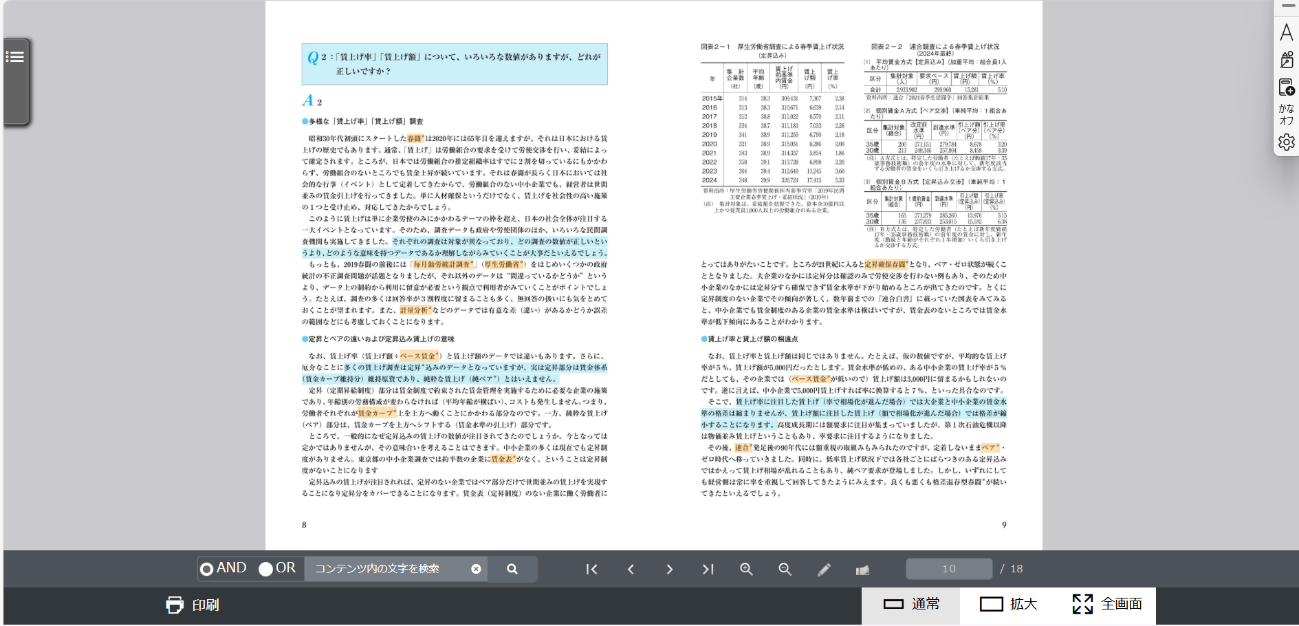Viewport: 1299px width, 626px height.
Task: Click the Q2 question box heading
Action: [x=455, y=64]
